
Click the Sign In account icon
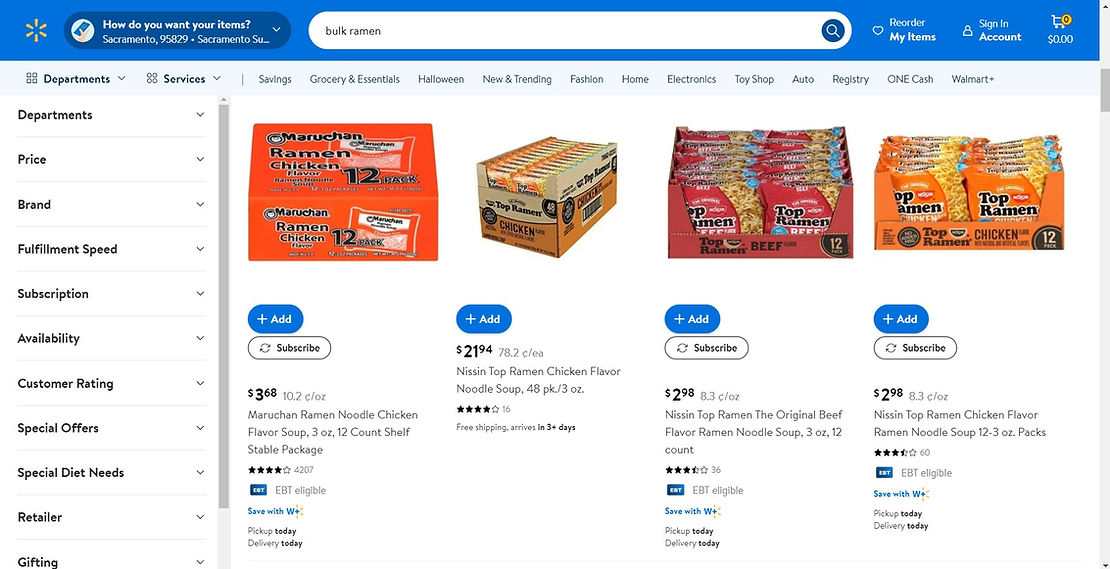967,31
